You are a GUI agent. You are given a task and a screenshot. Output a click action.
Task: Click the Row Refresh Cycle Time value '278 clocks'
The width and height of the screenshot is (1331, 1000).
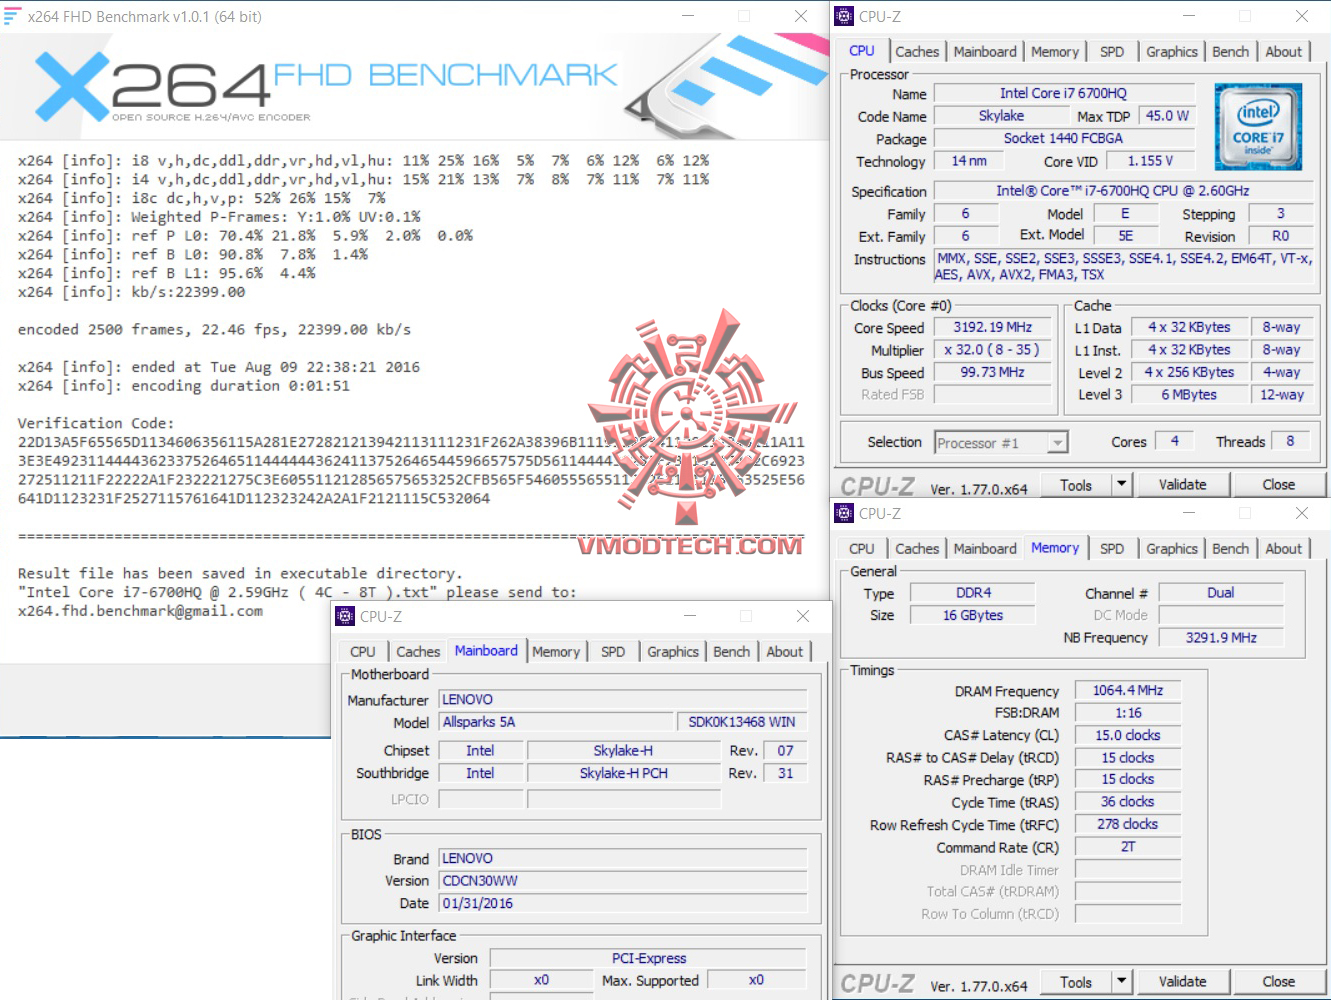[x=1128, y=824]
